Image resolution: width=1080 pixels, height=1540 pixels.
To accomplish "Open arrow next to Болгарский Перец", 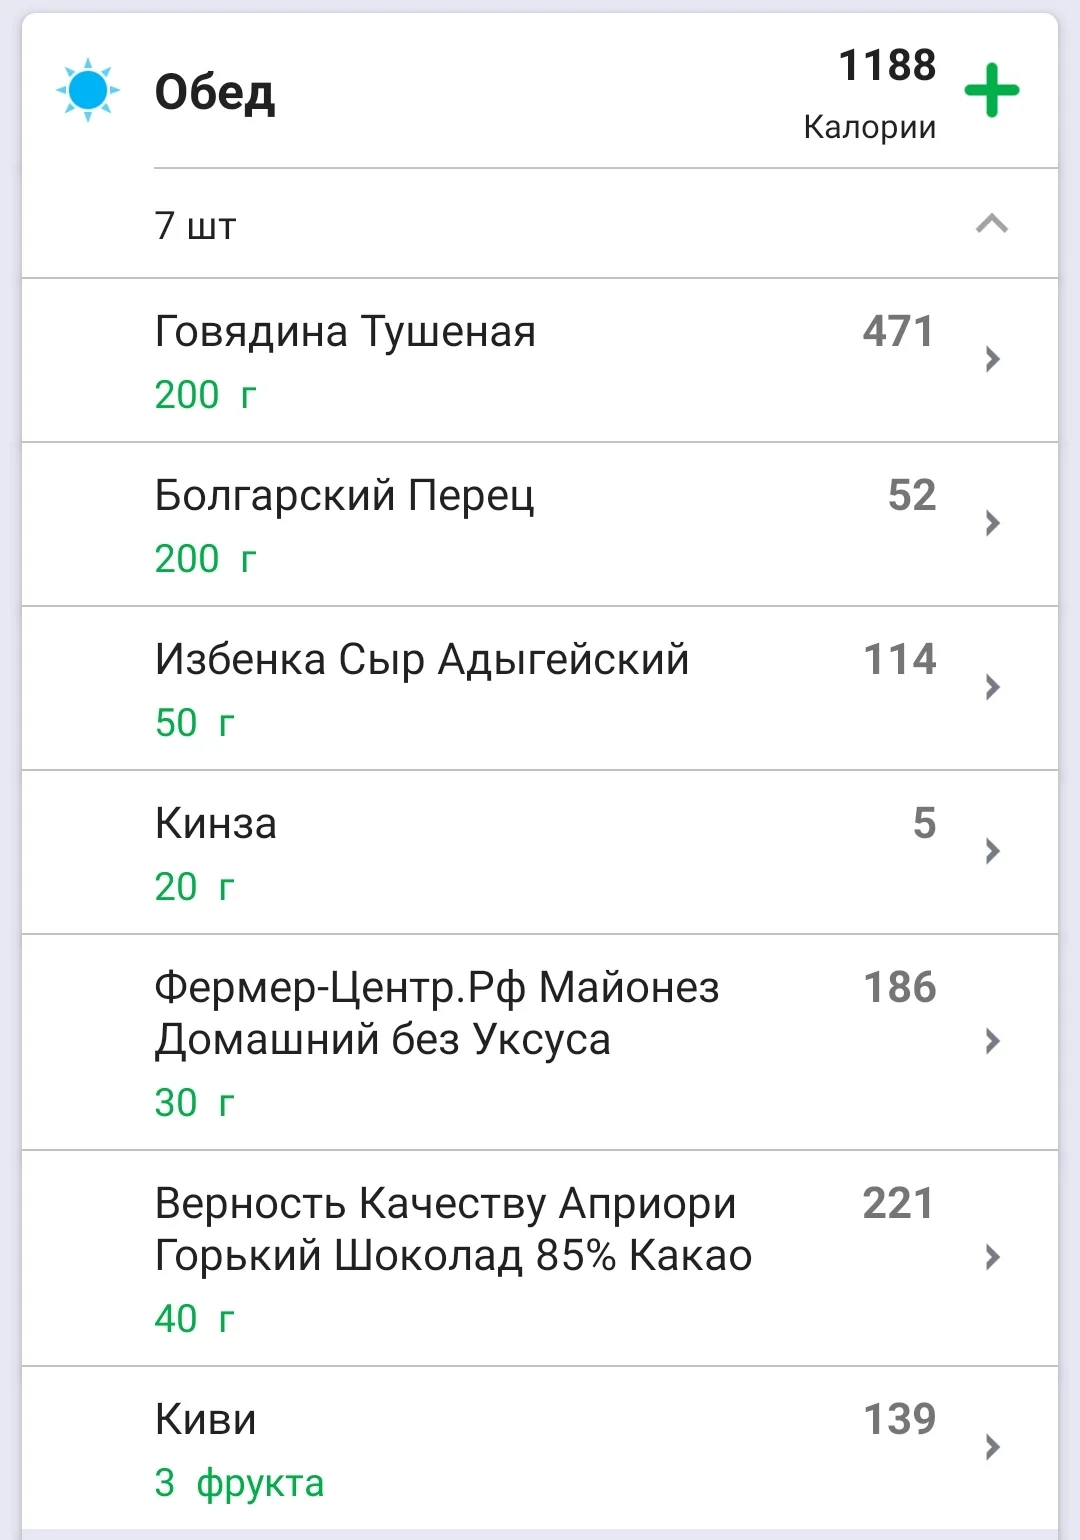I will (992, 523).
